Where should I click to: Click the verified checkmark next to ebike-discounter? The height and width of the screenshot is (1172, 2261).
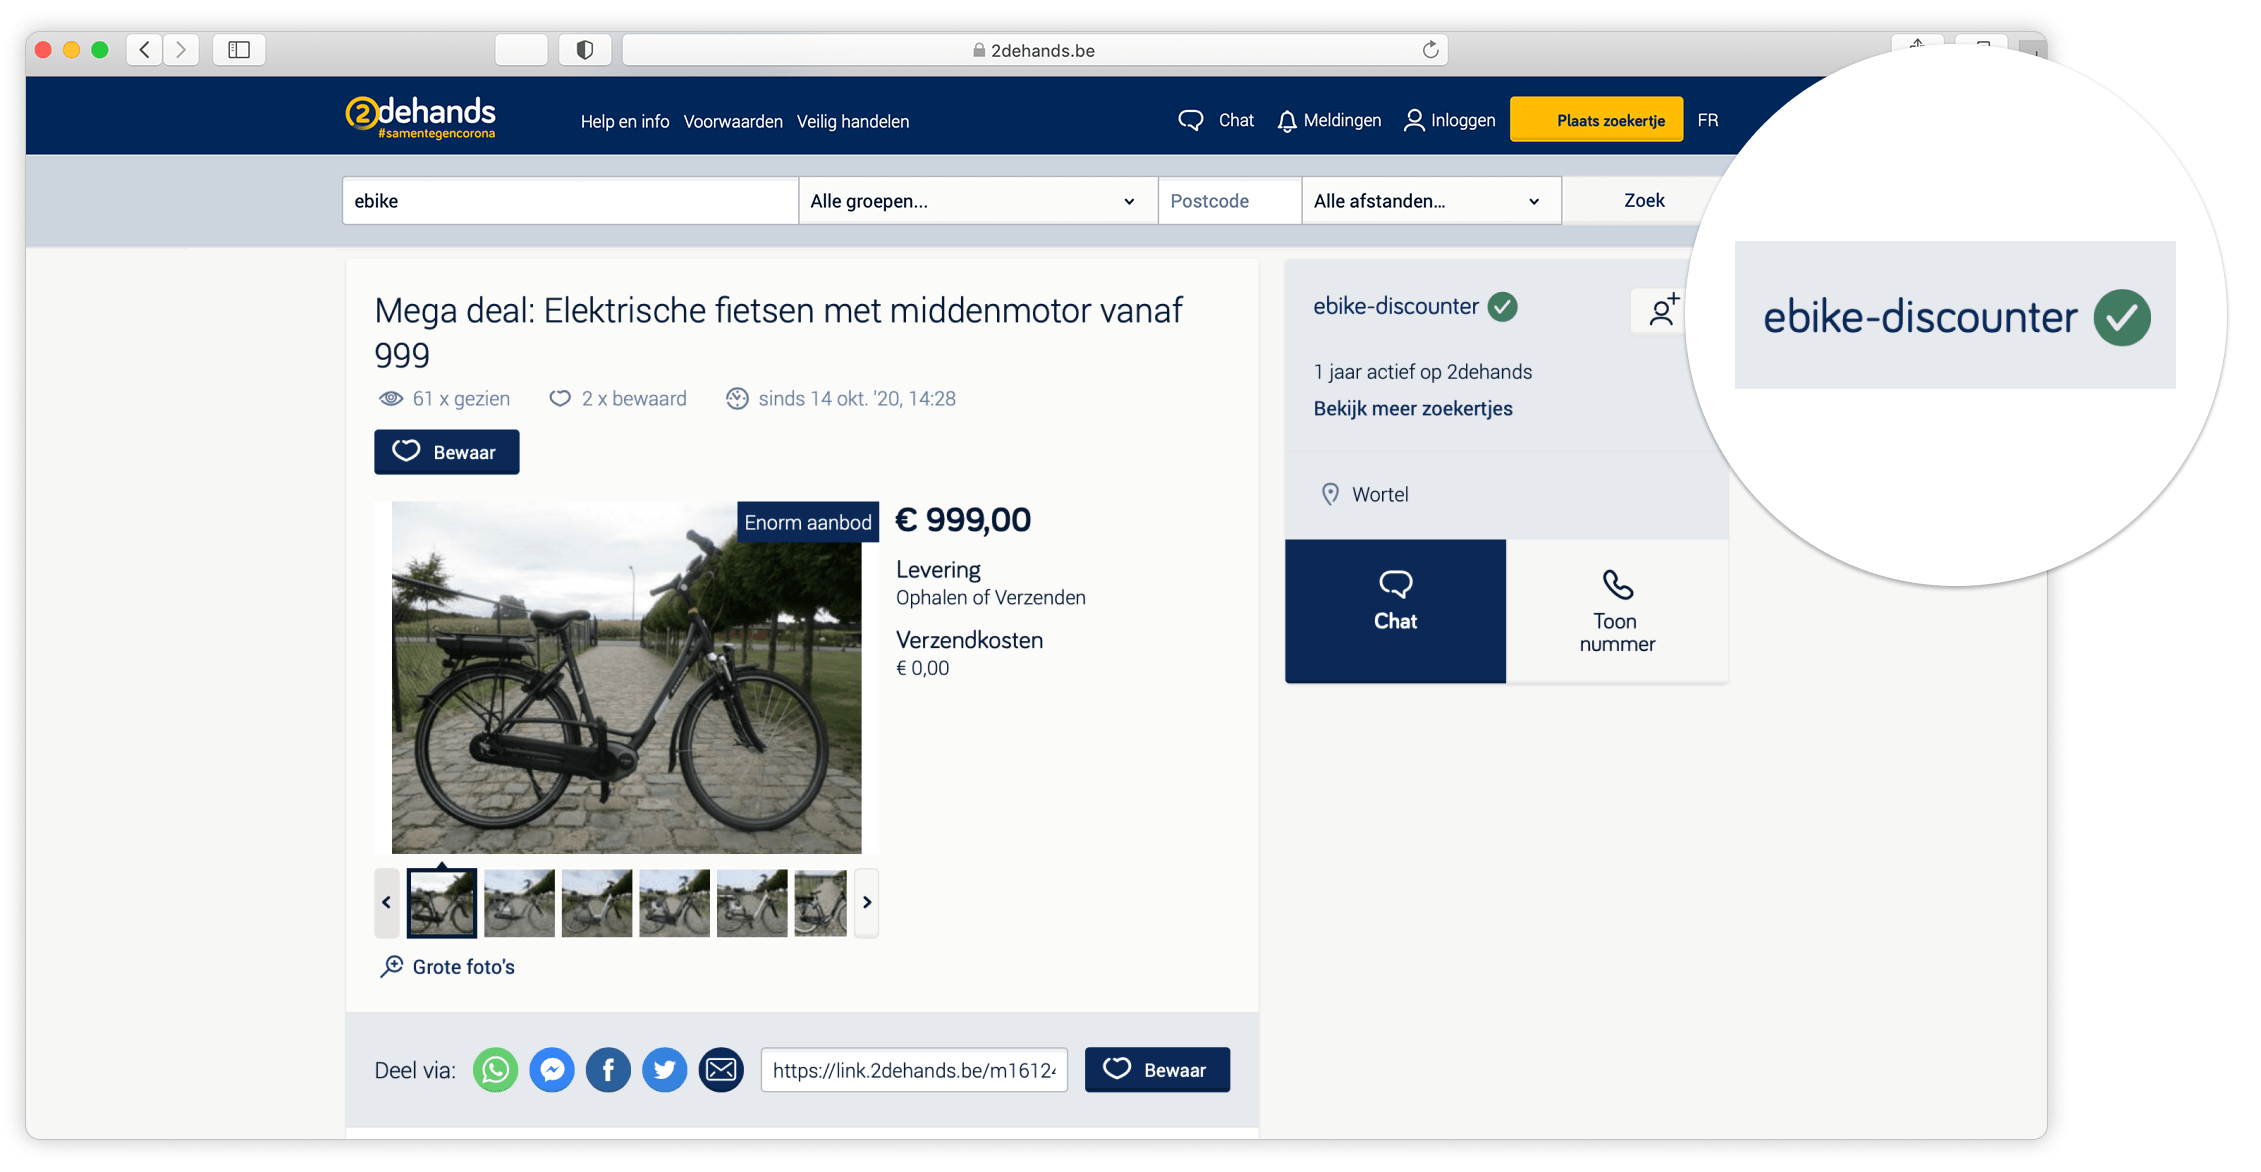click(1502, 306)
